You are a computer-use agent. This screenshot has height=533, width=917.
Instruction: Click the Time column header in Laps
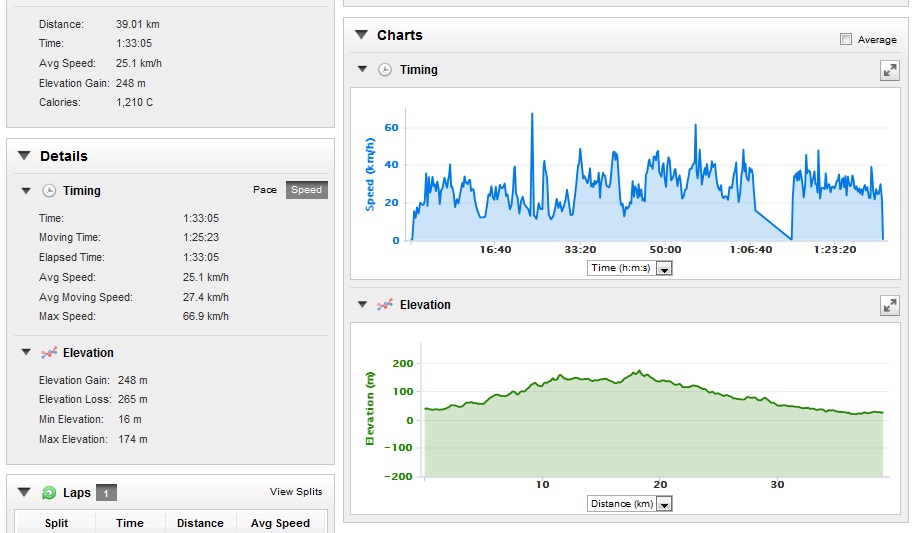point(130,523)
